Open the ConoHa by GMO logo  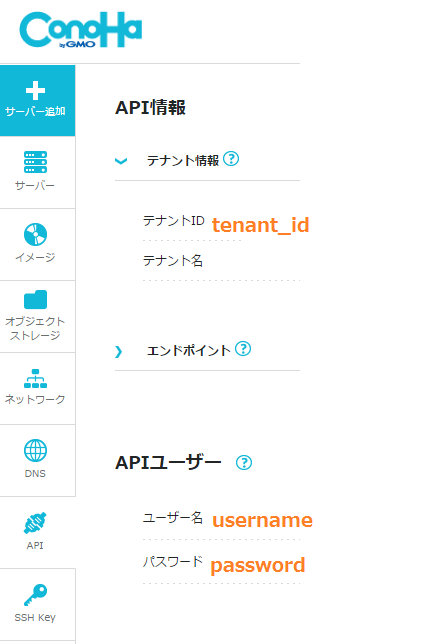tap(81, 30)
